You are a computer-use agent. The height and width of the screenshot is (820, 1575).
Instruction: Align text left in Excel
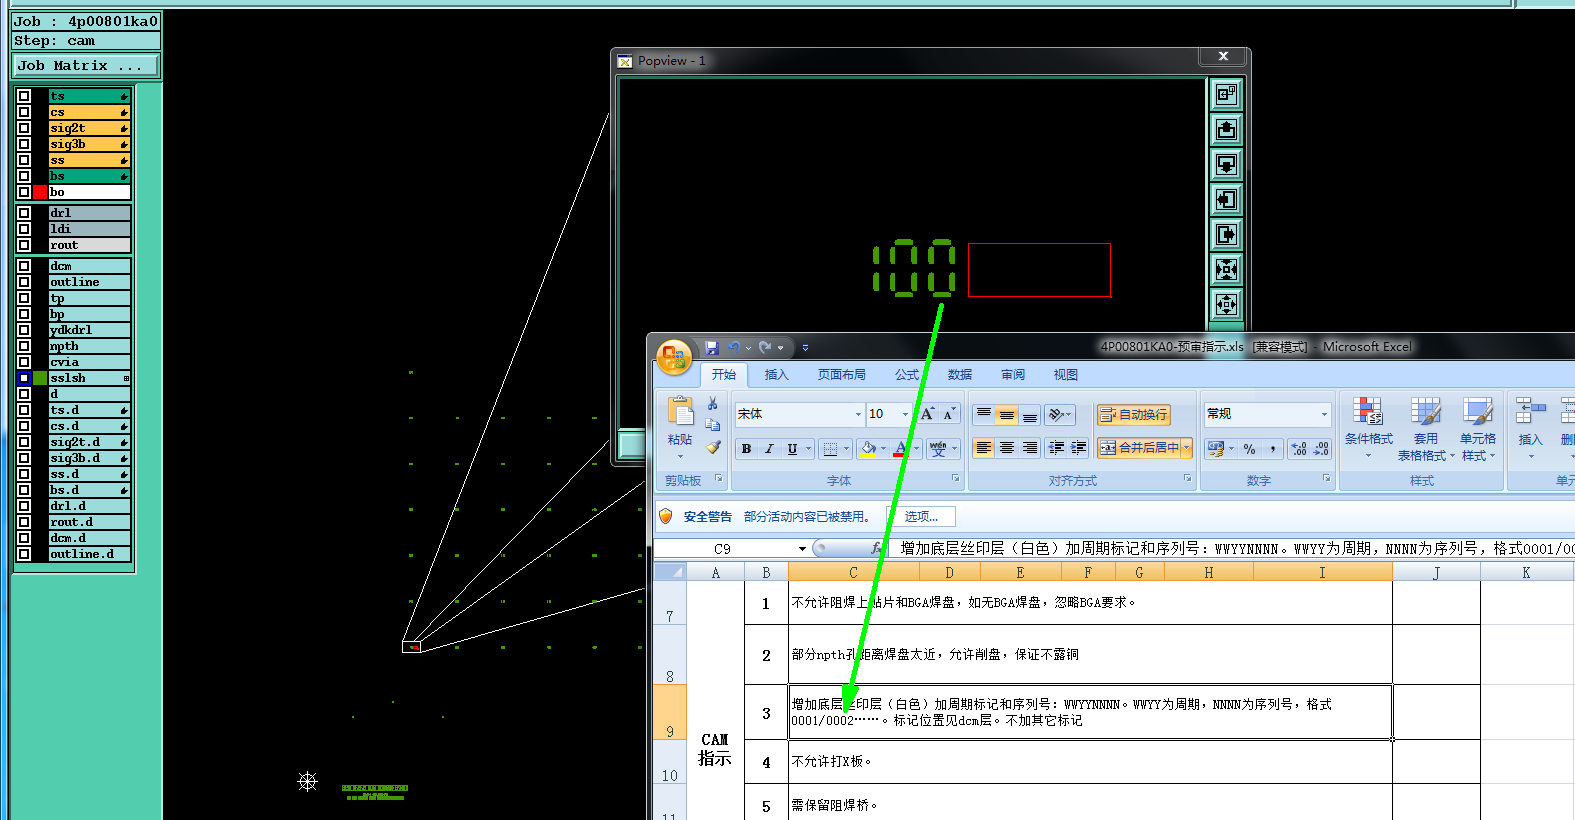point(984,448)
